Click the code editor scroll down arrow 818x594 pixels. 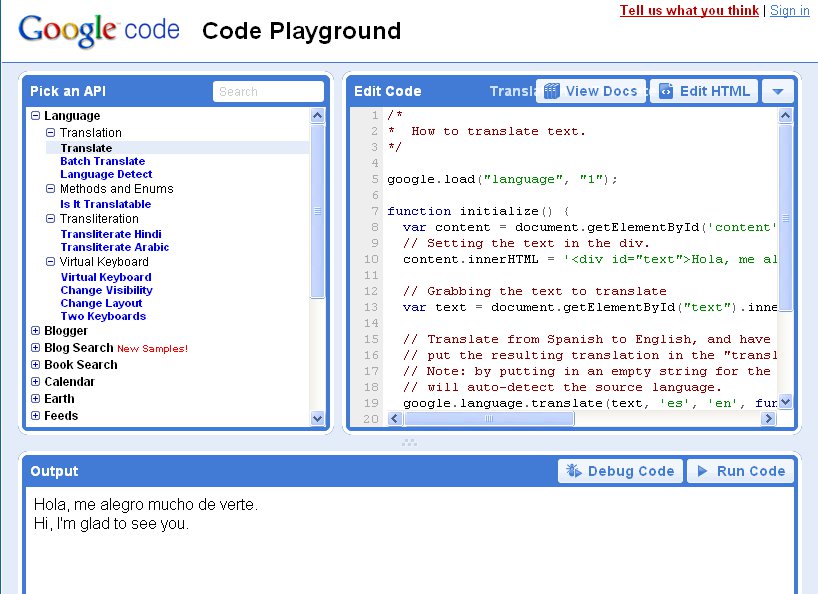785,402
